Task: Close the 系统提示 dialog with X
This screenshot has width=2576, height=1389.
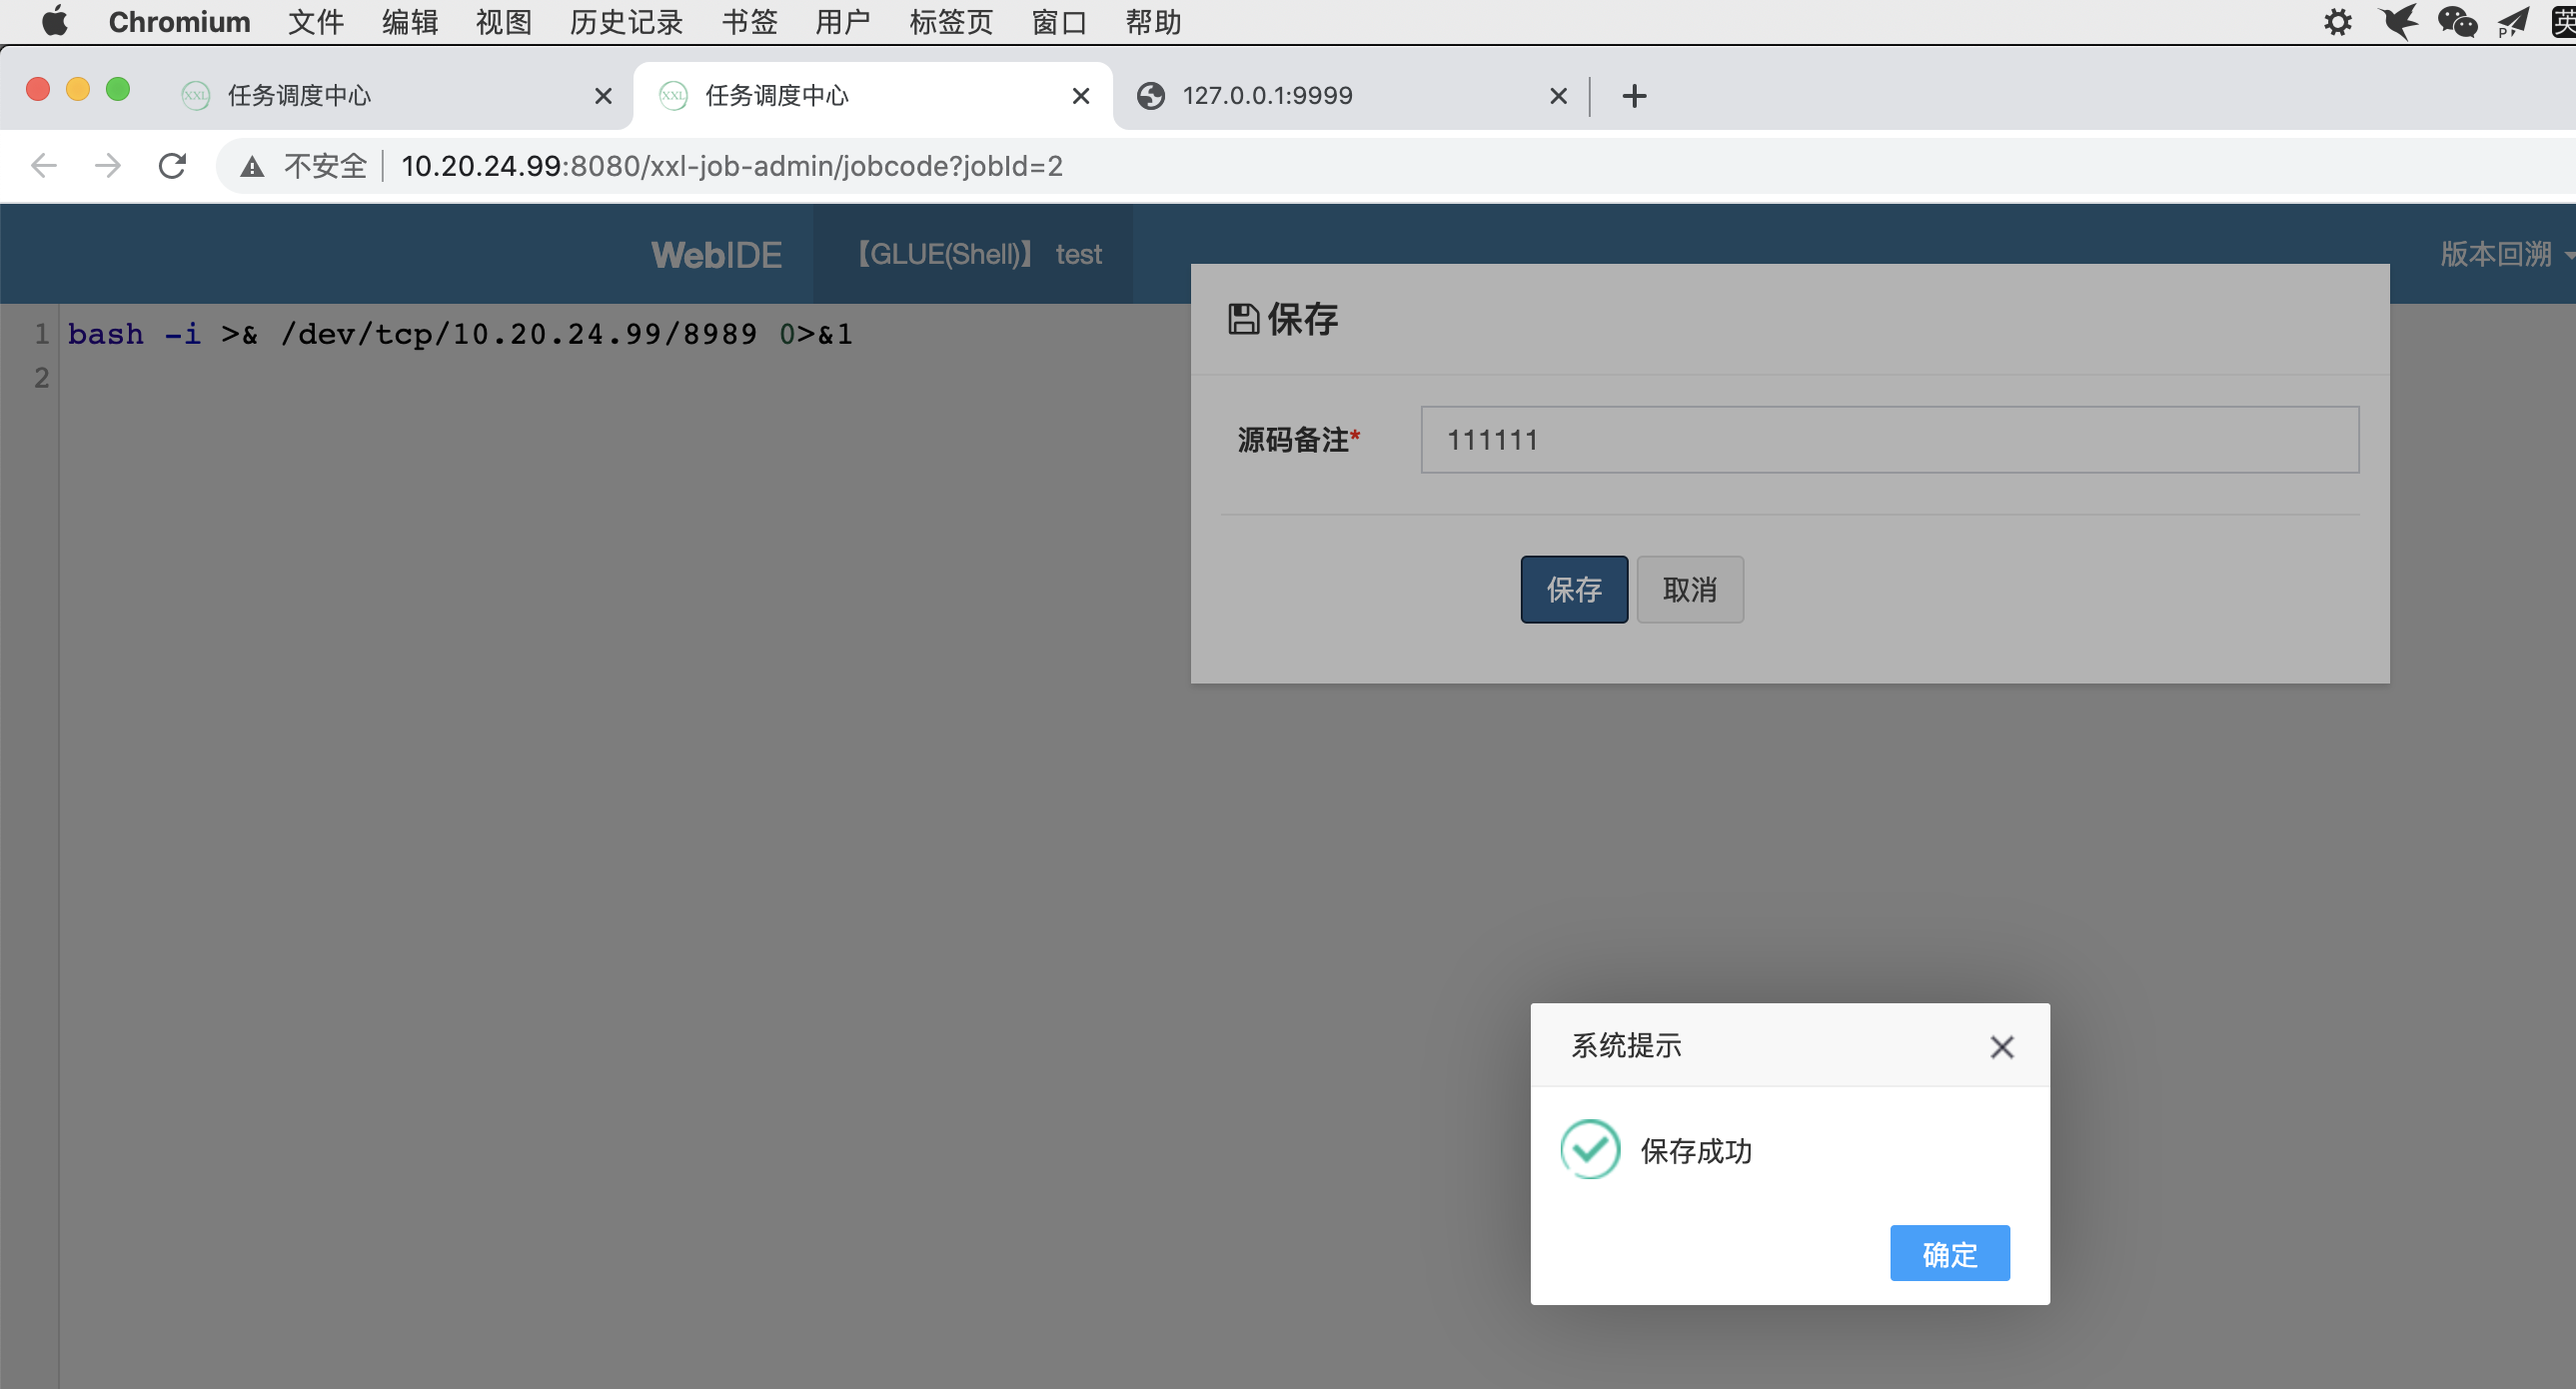Action: (2001, 1047)
